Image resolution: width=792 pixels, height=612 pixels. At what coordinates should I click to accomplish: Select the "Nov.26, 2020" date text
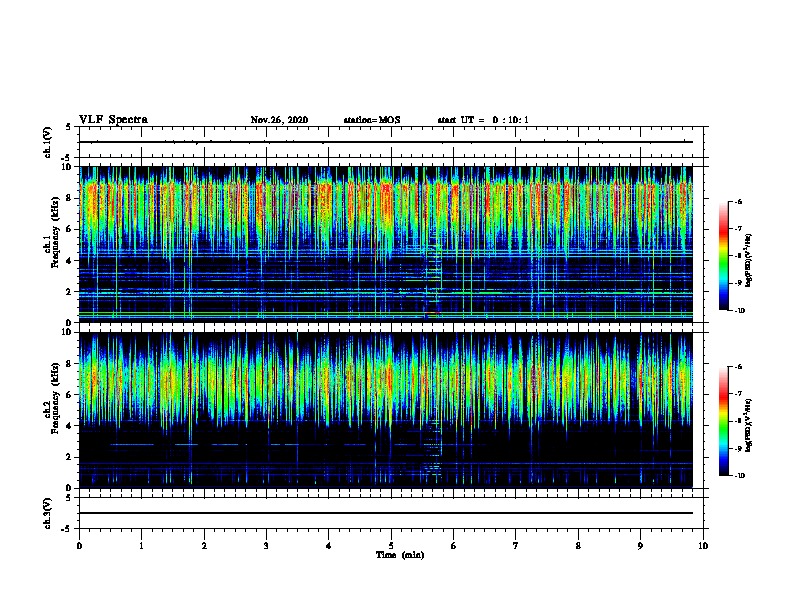279,120
